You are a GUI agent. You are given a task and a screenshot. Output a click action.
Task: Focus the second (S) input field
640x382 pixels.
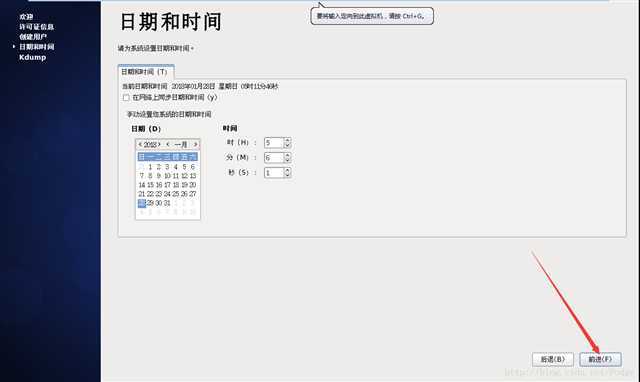[274, 173]
